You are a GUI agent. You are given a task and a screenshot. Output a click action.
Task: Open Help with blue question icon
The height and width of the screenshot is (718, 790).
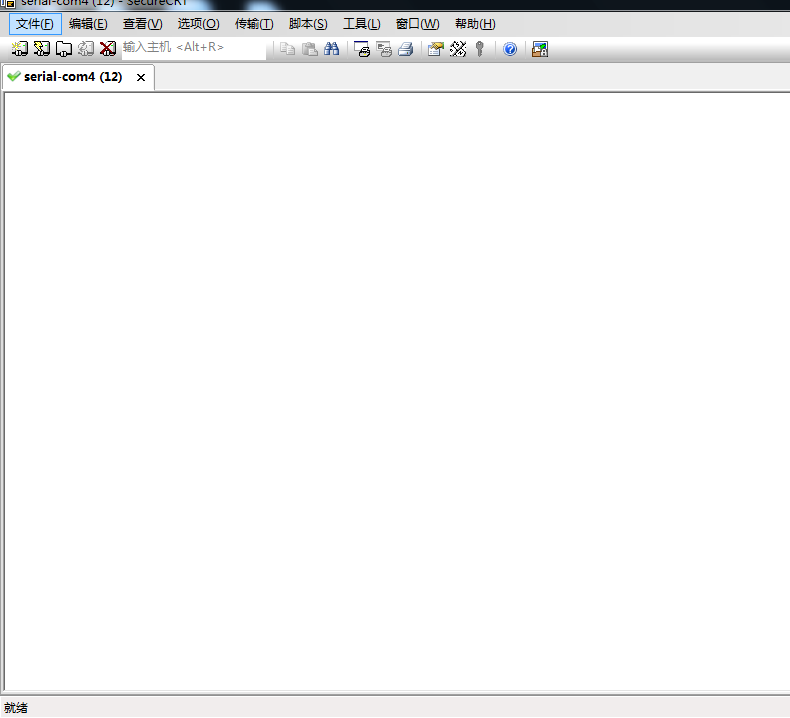(x=510, y=49)
